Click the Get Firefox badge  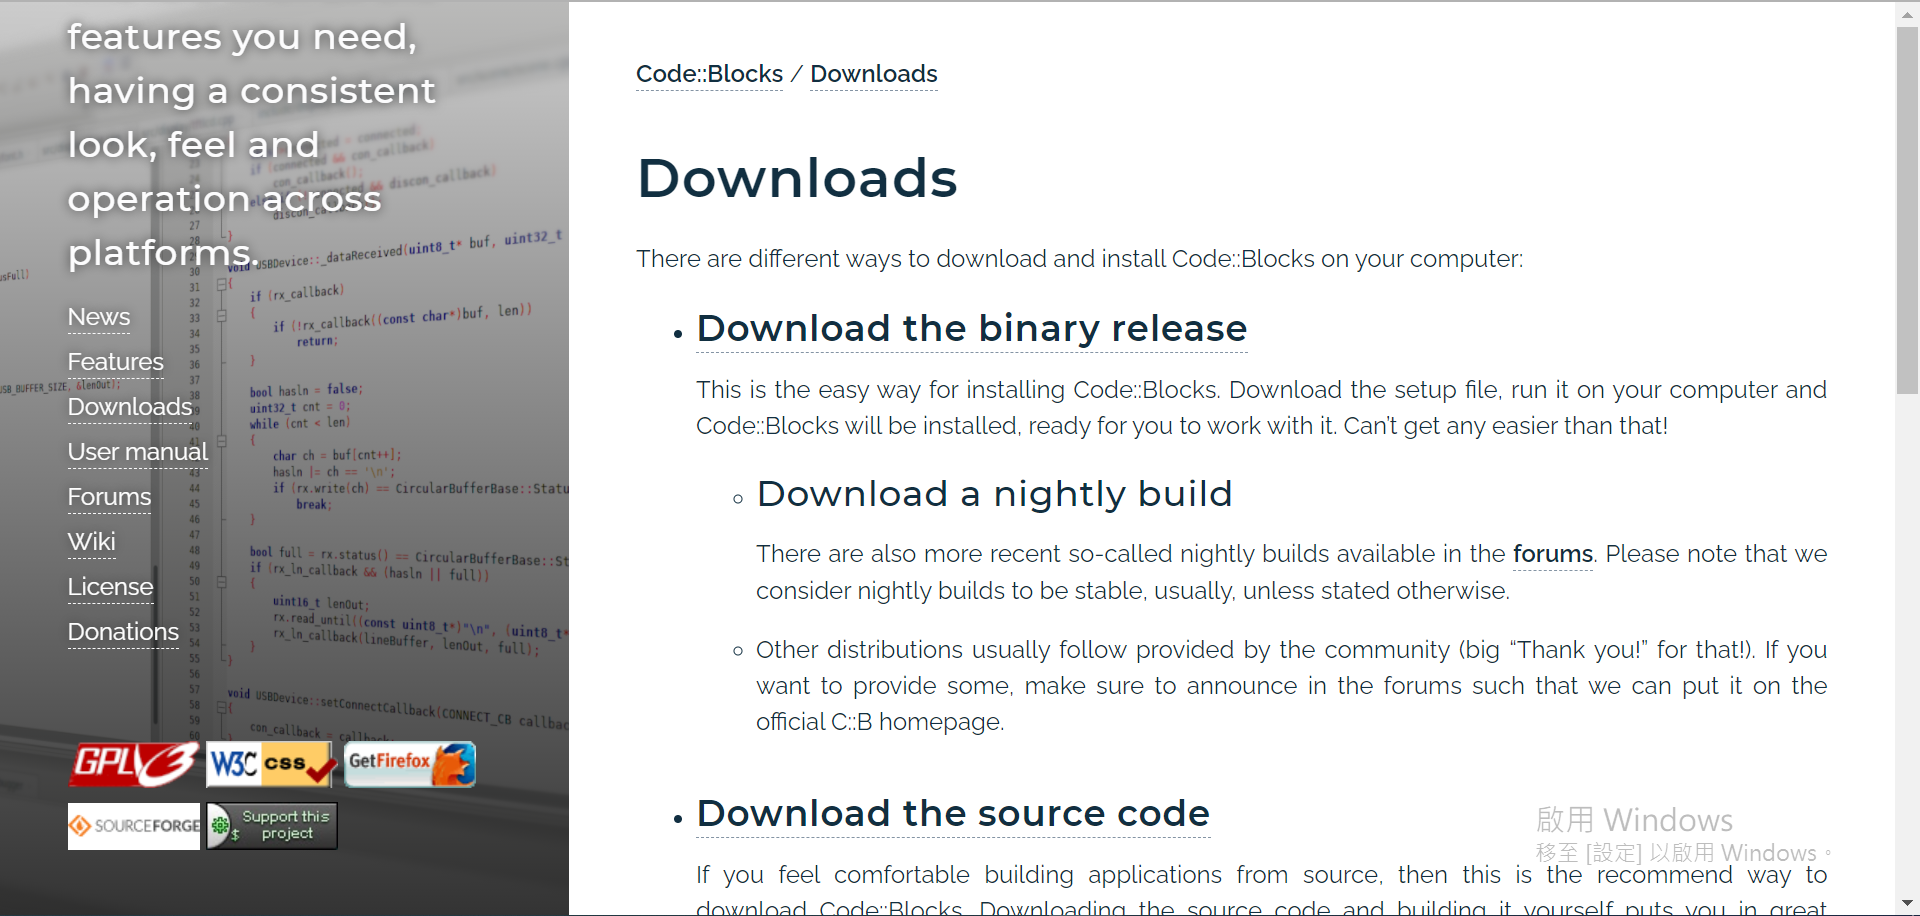click(x=410, y=765)
